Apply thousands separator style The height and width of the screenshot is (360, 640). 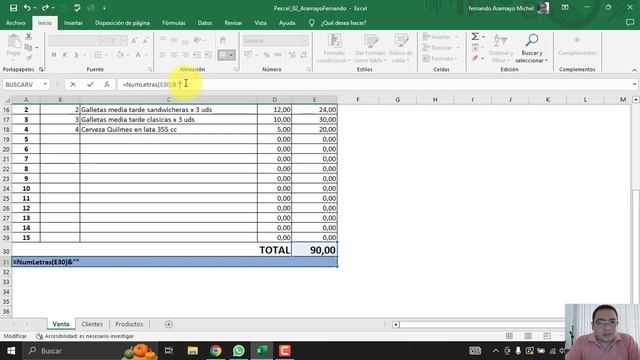tap(278, 55)
